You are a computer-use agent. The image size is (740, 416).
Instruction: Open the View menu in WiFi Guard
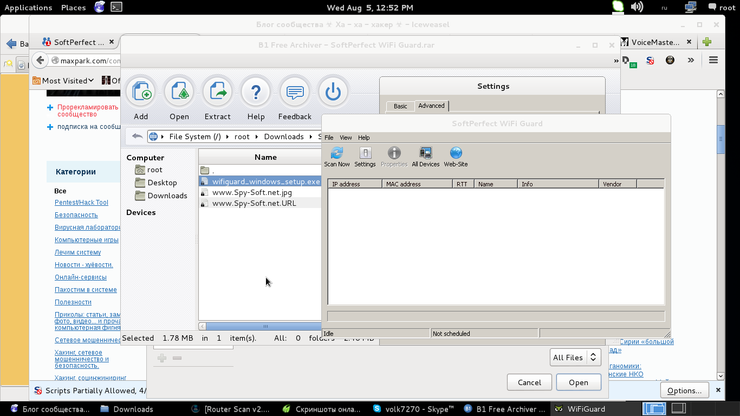coord(345,137)
